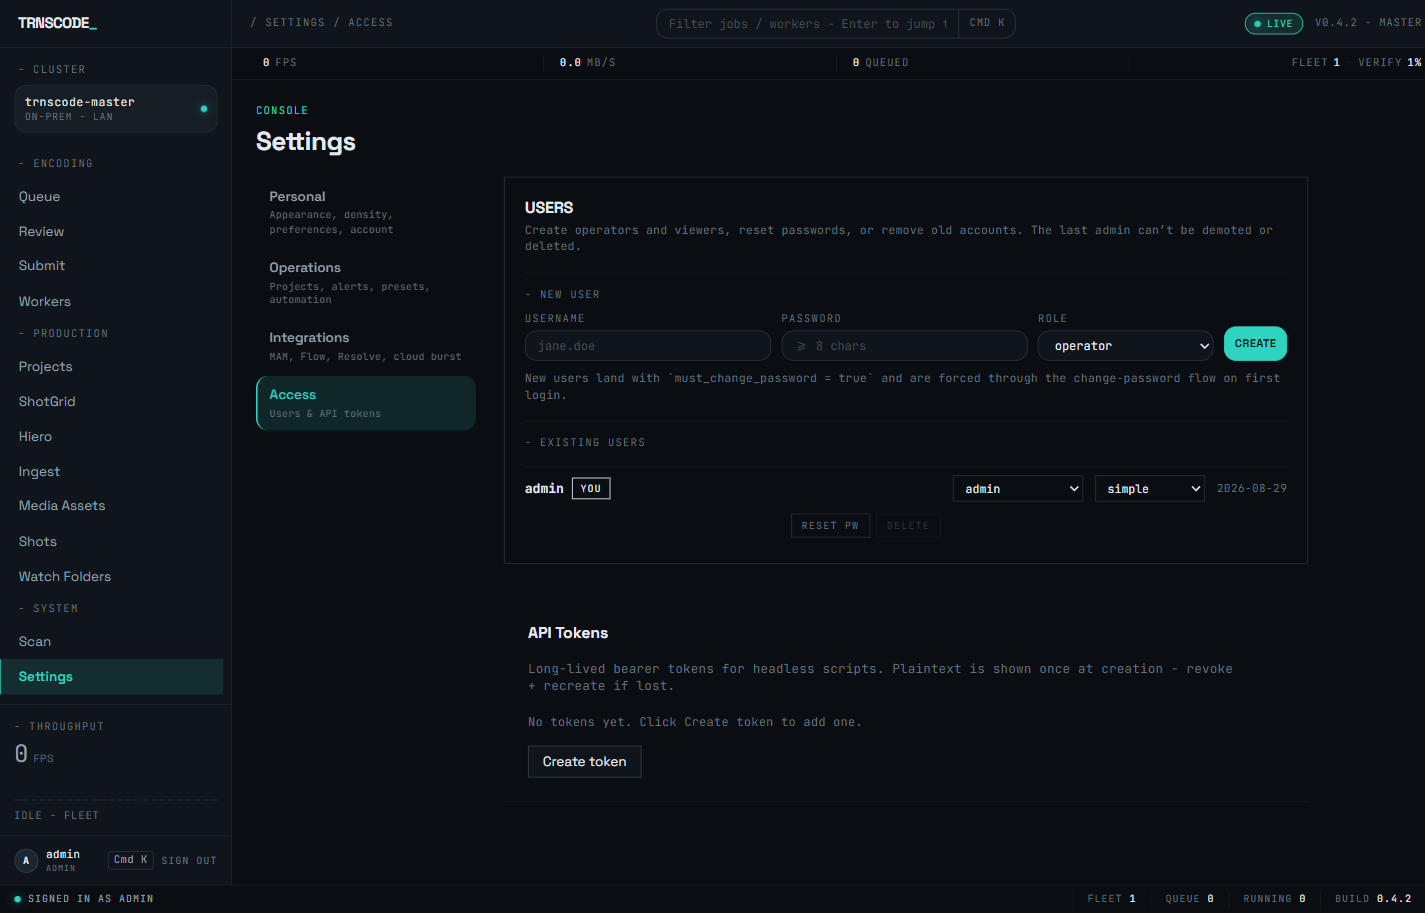Click the CMD K hint in search bar
Screen dimensions: 1425x913
(x=987, y=23)
